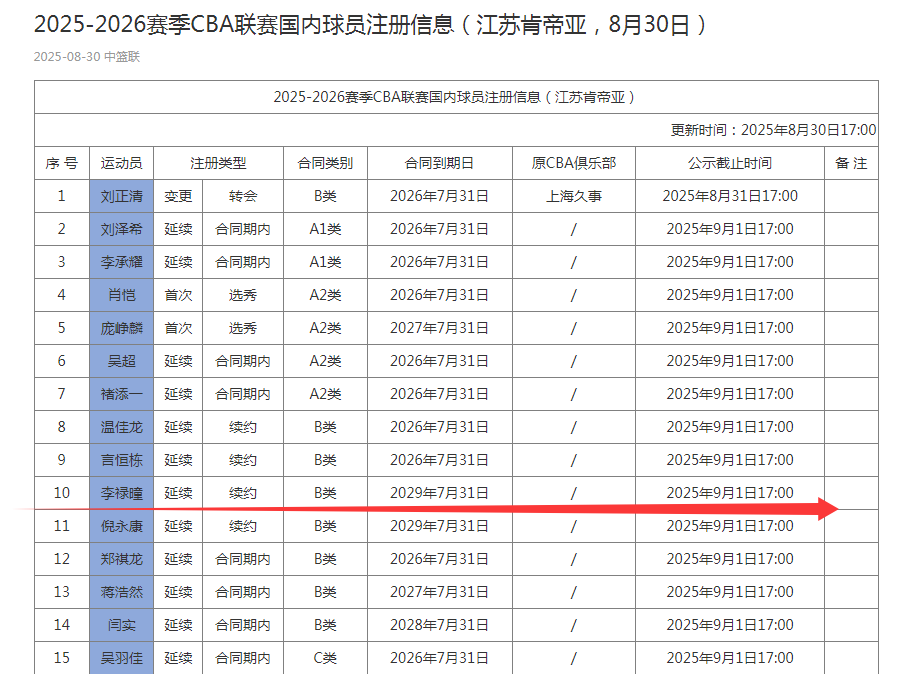Select player name 言恒栋
This screenshot has height=674, width=915.
pyautogui.click(x=121, y=460)
